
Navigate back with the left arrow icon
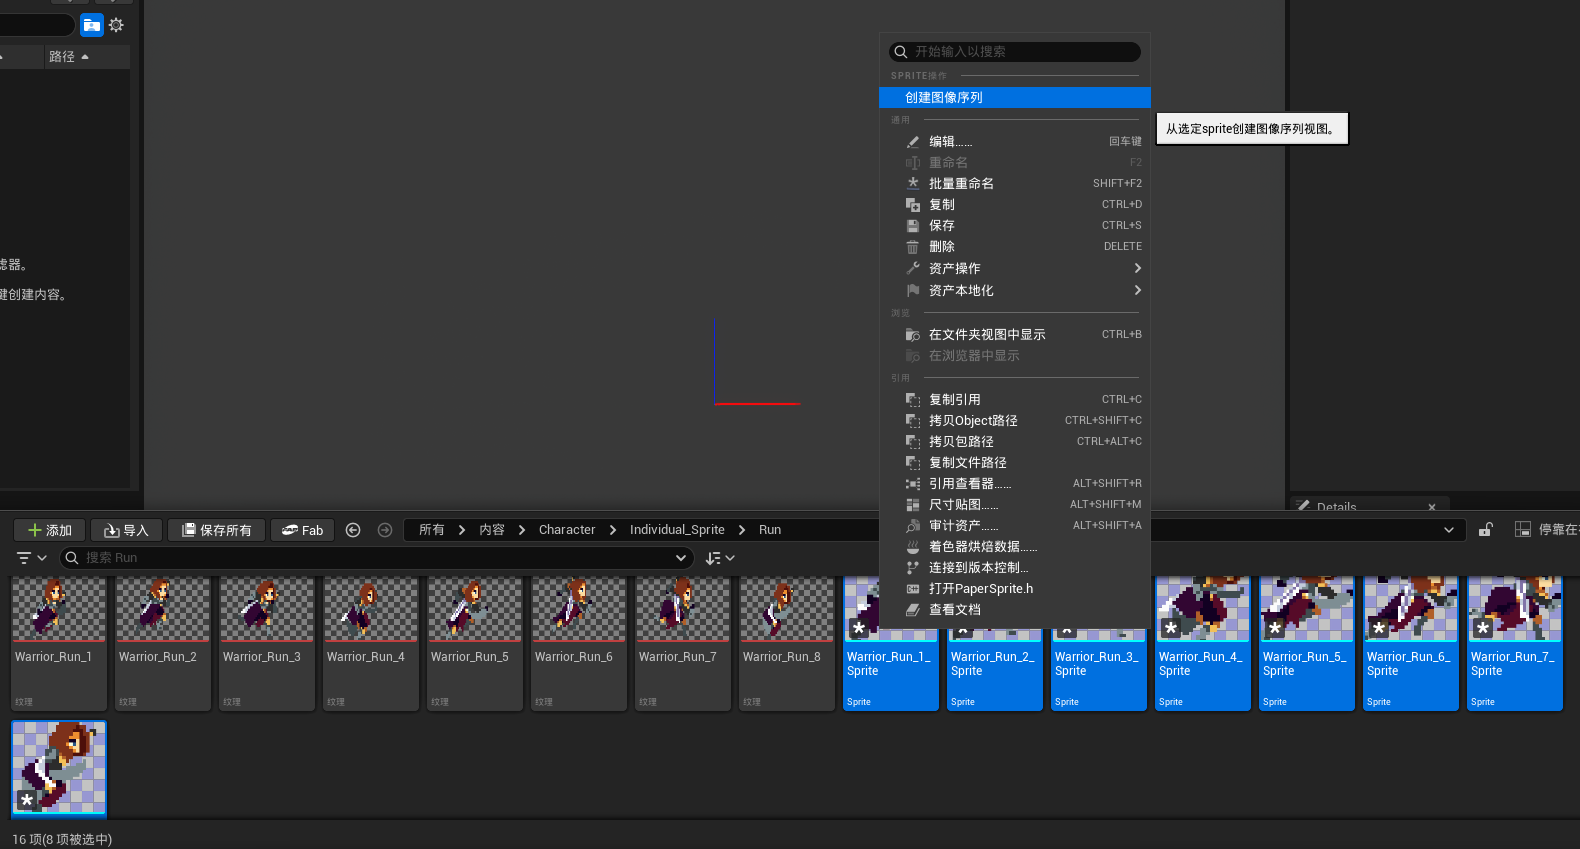pyautogui.click(x=353, y=530)
